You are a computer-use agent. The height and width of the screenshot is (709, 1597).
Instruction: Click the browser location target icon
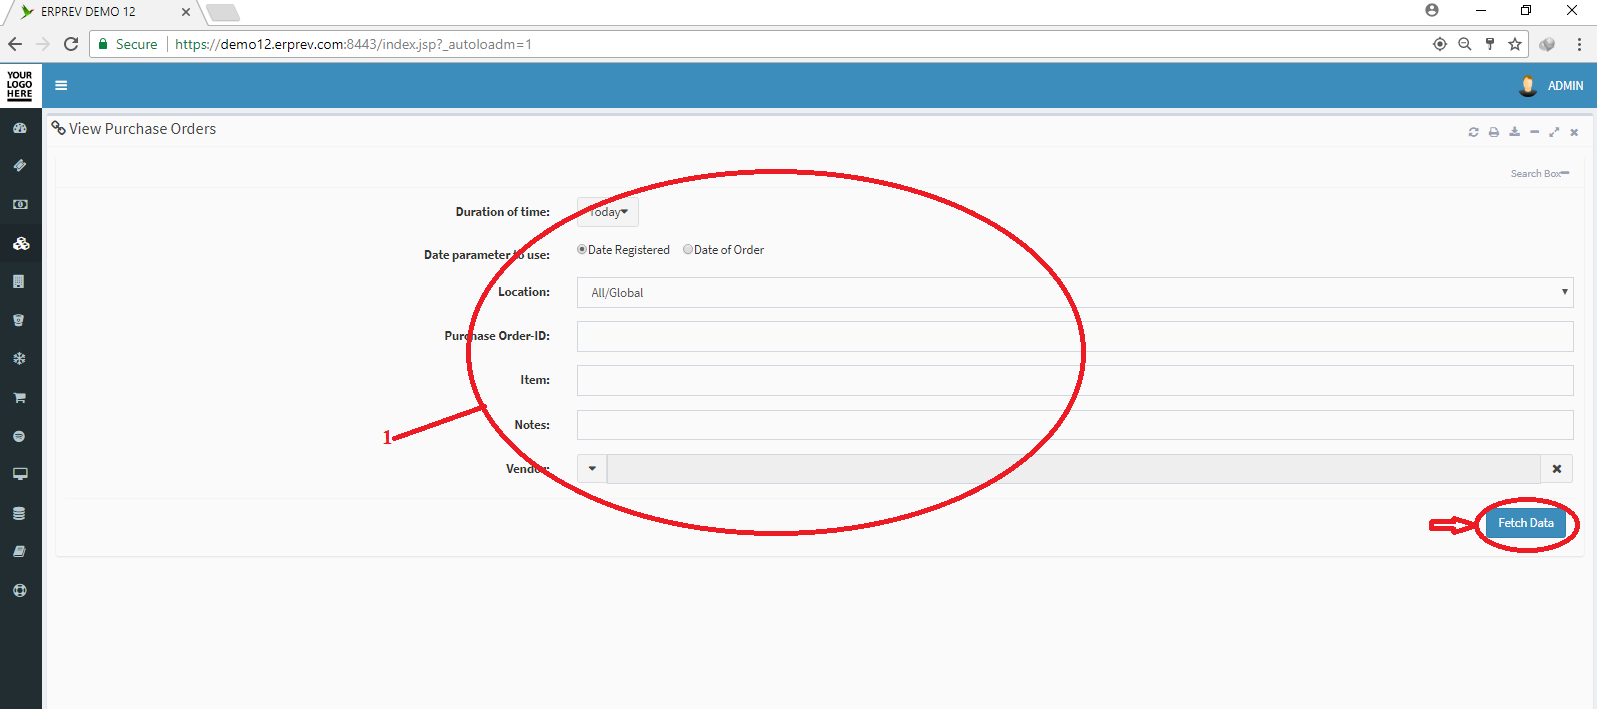pos(1440,44)
